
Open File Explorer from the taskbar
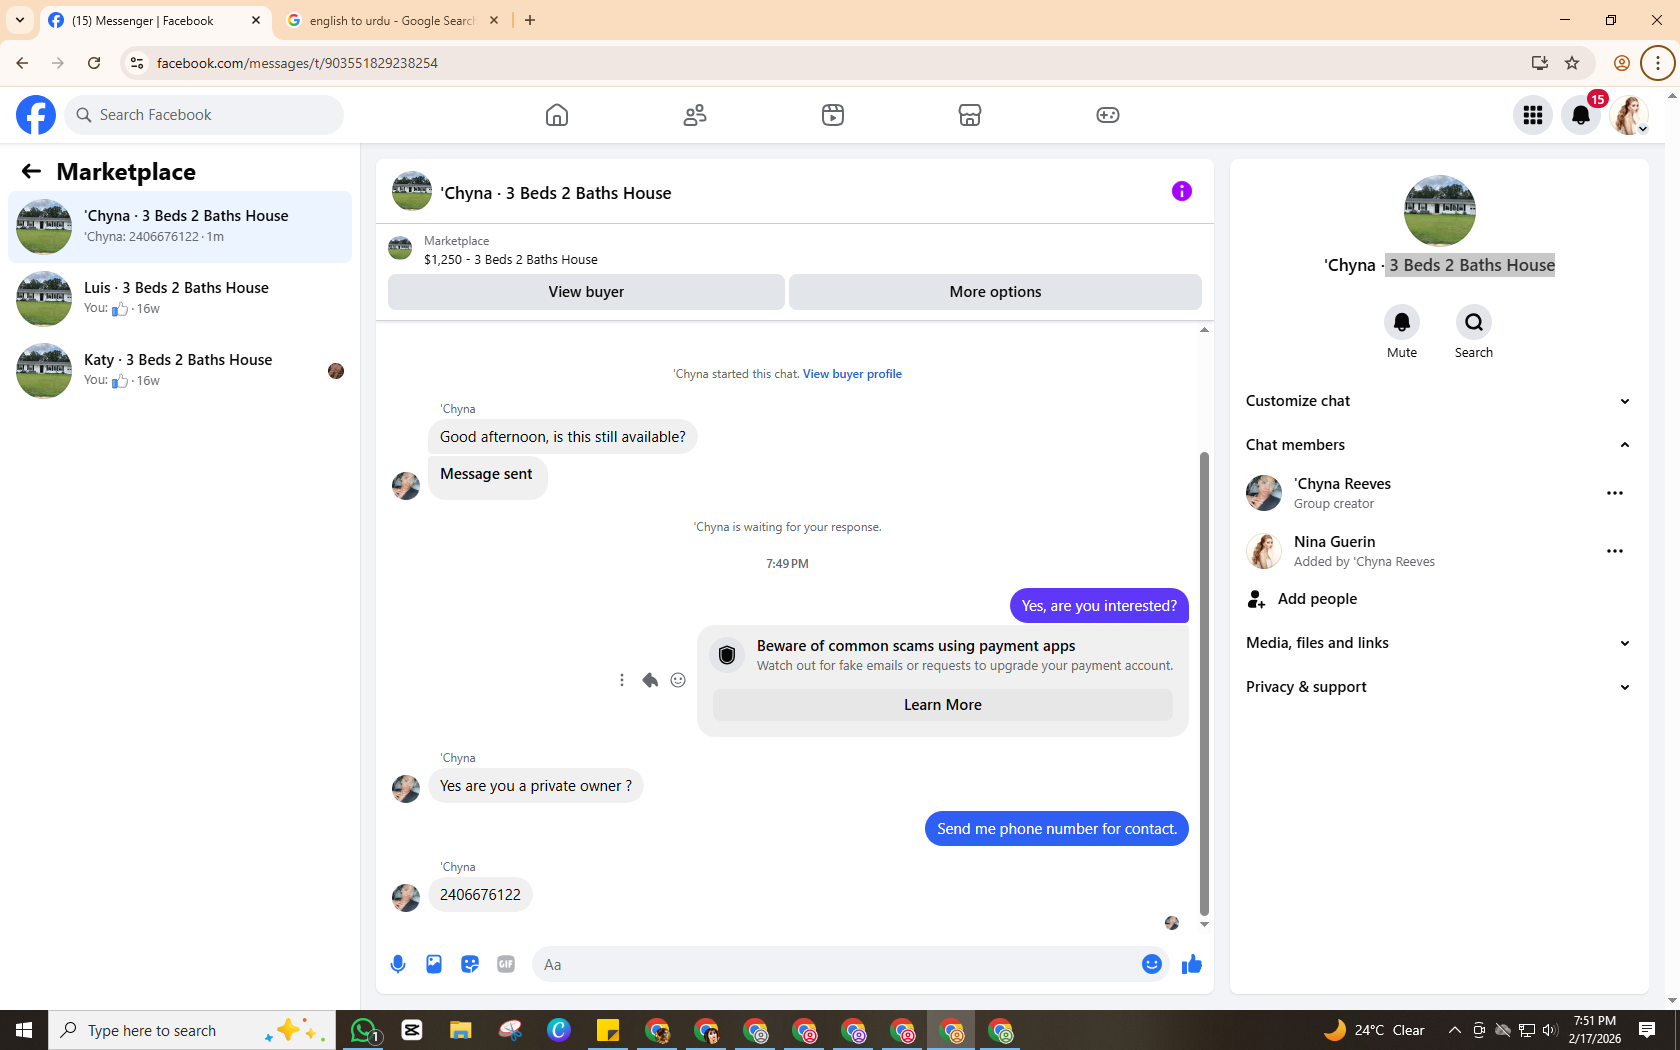(x=460, y=1030)
